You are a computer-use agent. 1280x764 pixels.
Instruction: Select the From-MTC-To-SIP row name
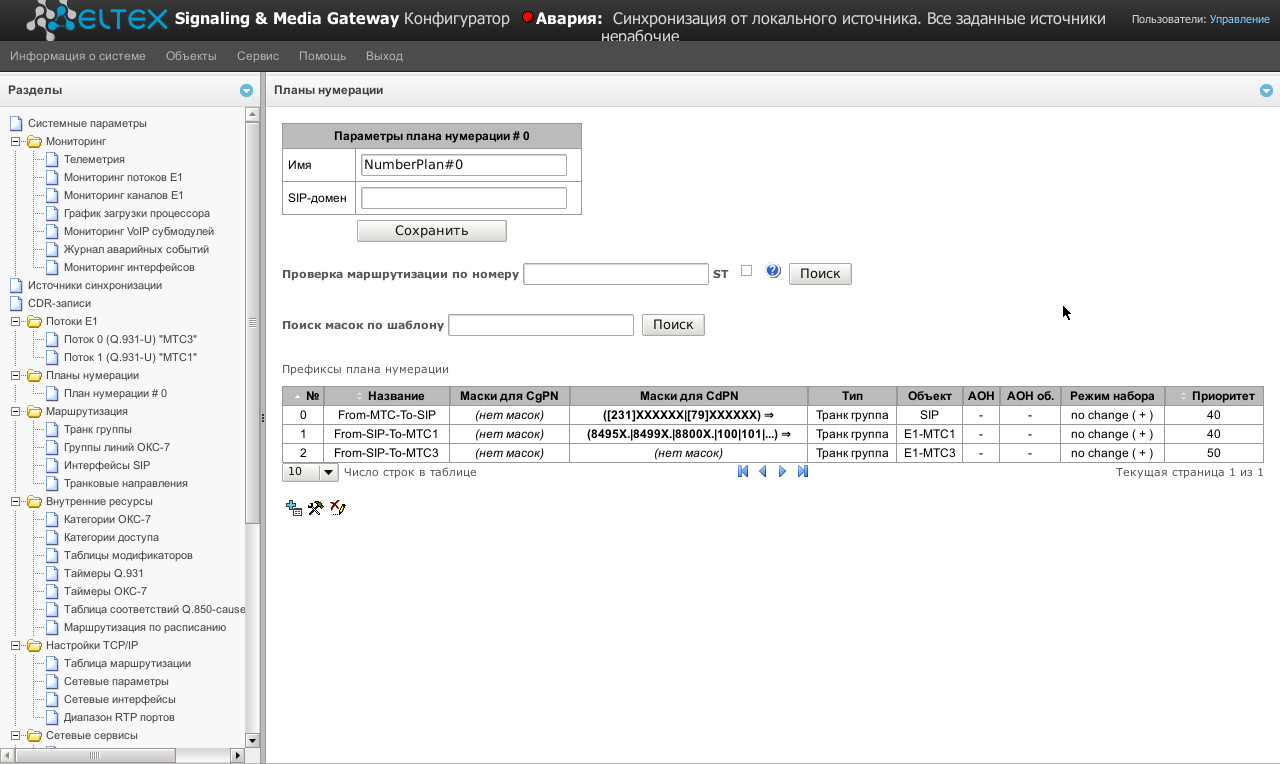[x=387, y=415]
